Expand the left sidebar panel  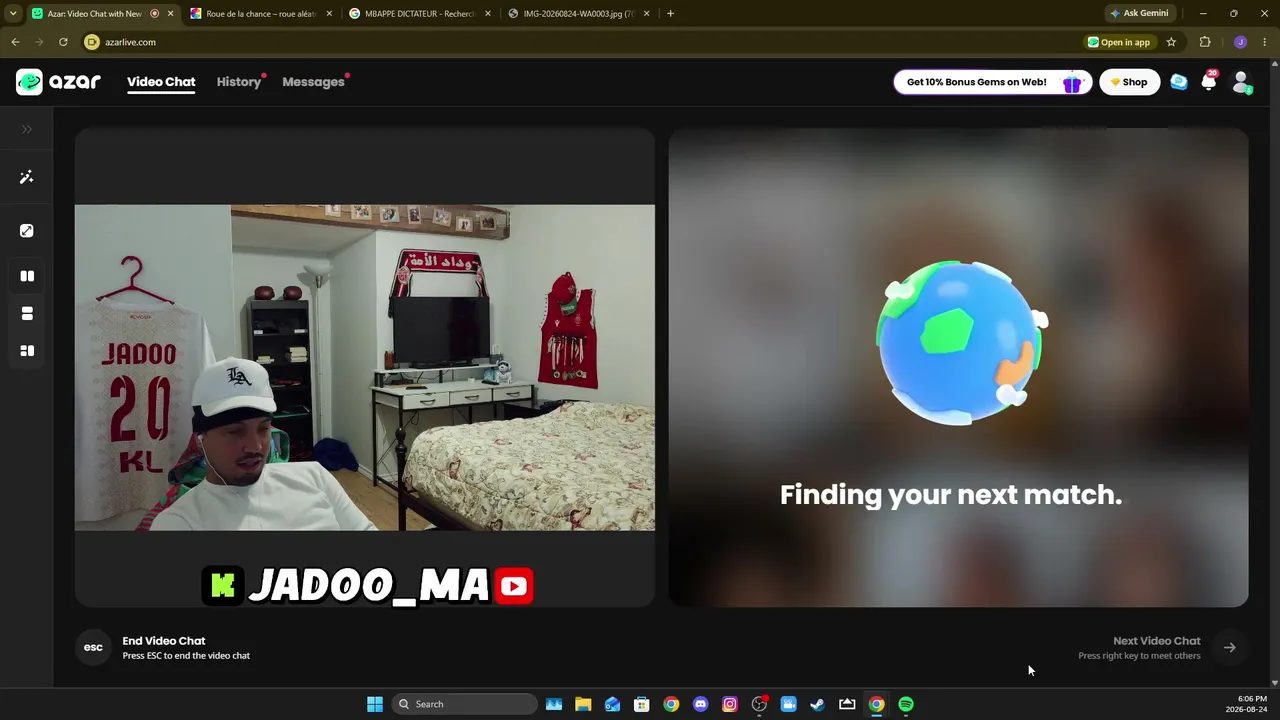coord(27,129)
